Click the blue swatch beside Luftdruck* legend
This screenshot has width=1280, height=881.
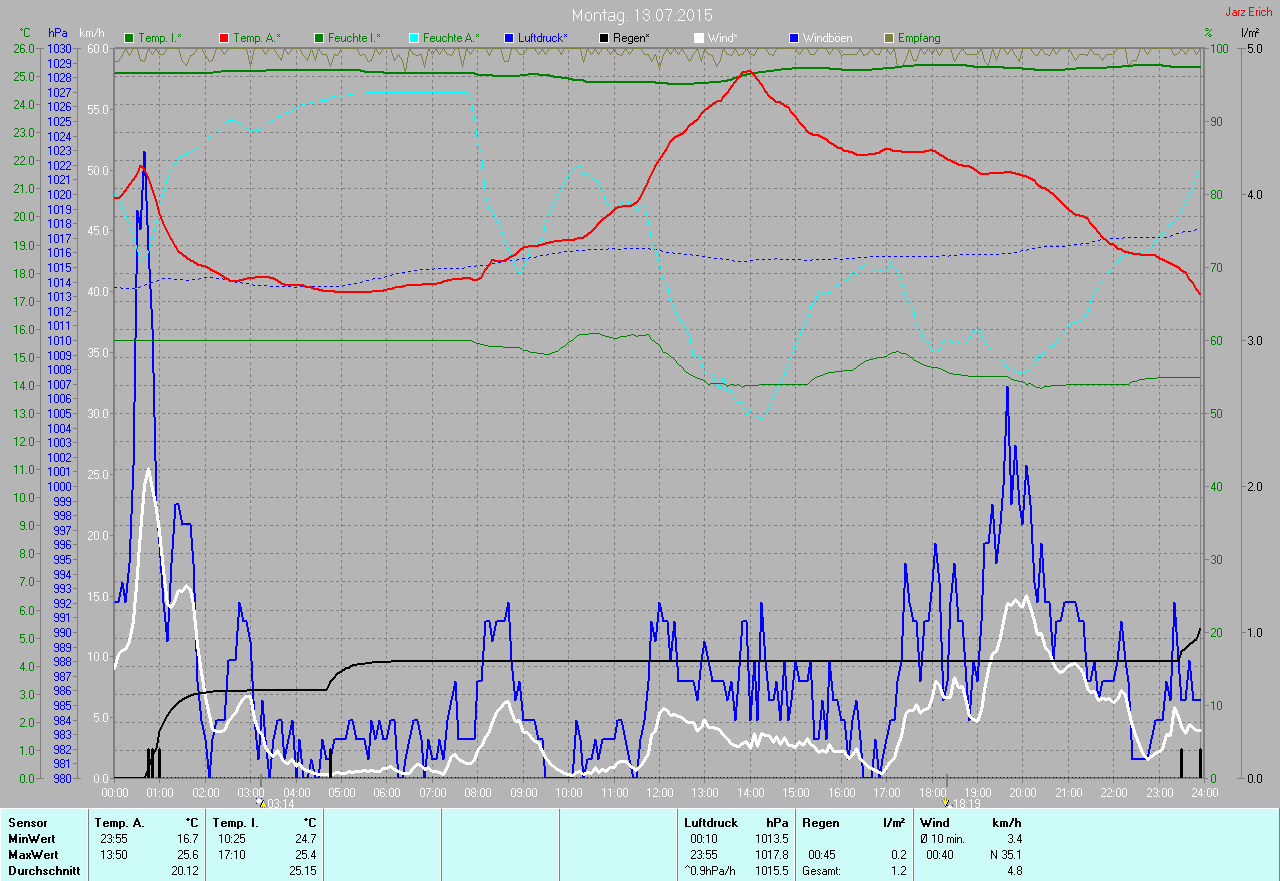pyautogui.click(x=509, y=38)
